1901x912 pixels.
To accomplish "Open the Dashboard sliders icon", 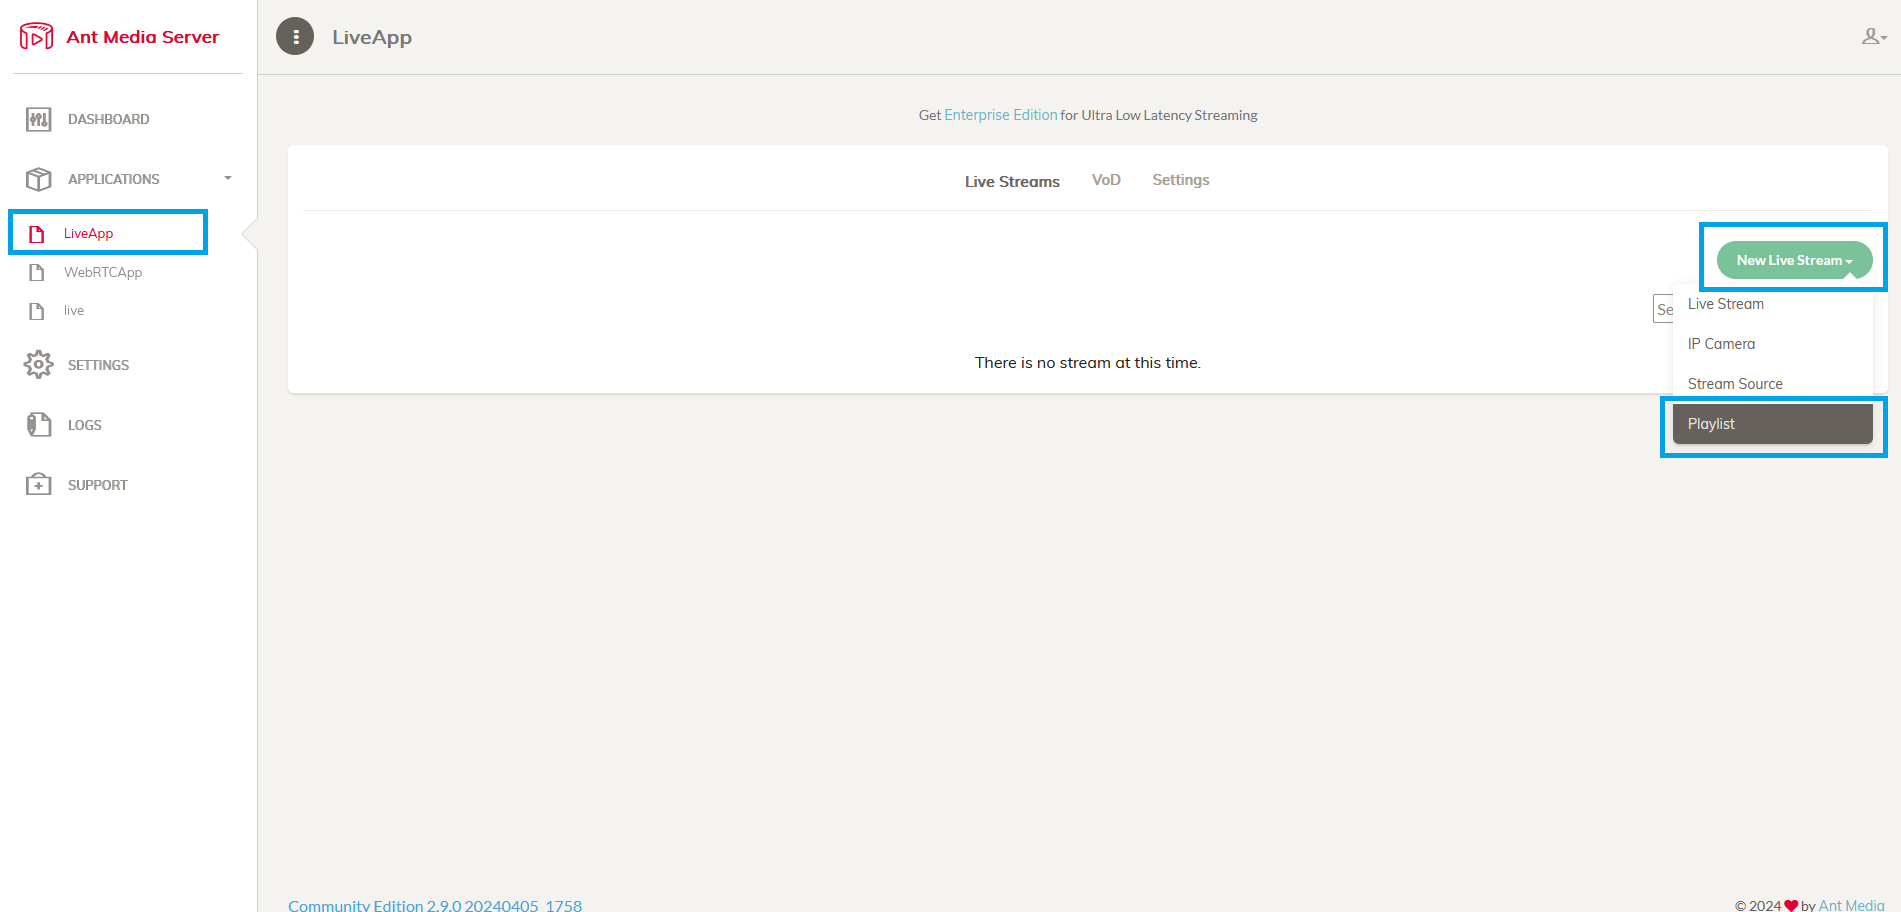I will 39,120.
